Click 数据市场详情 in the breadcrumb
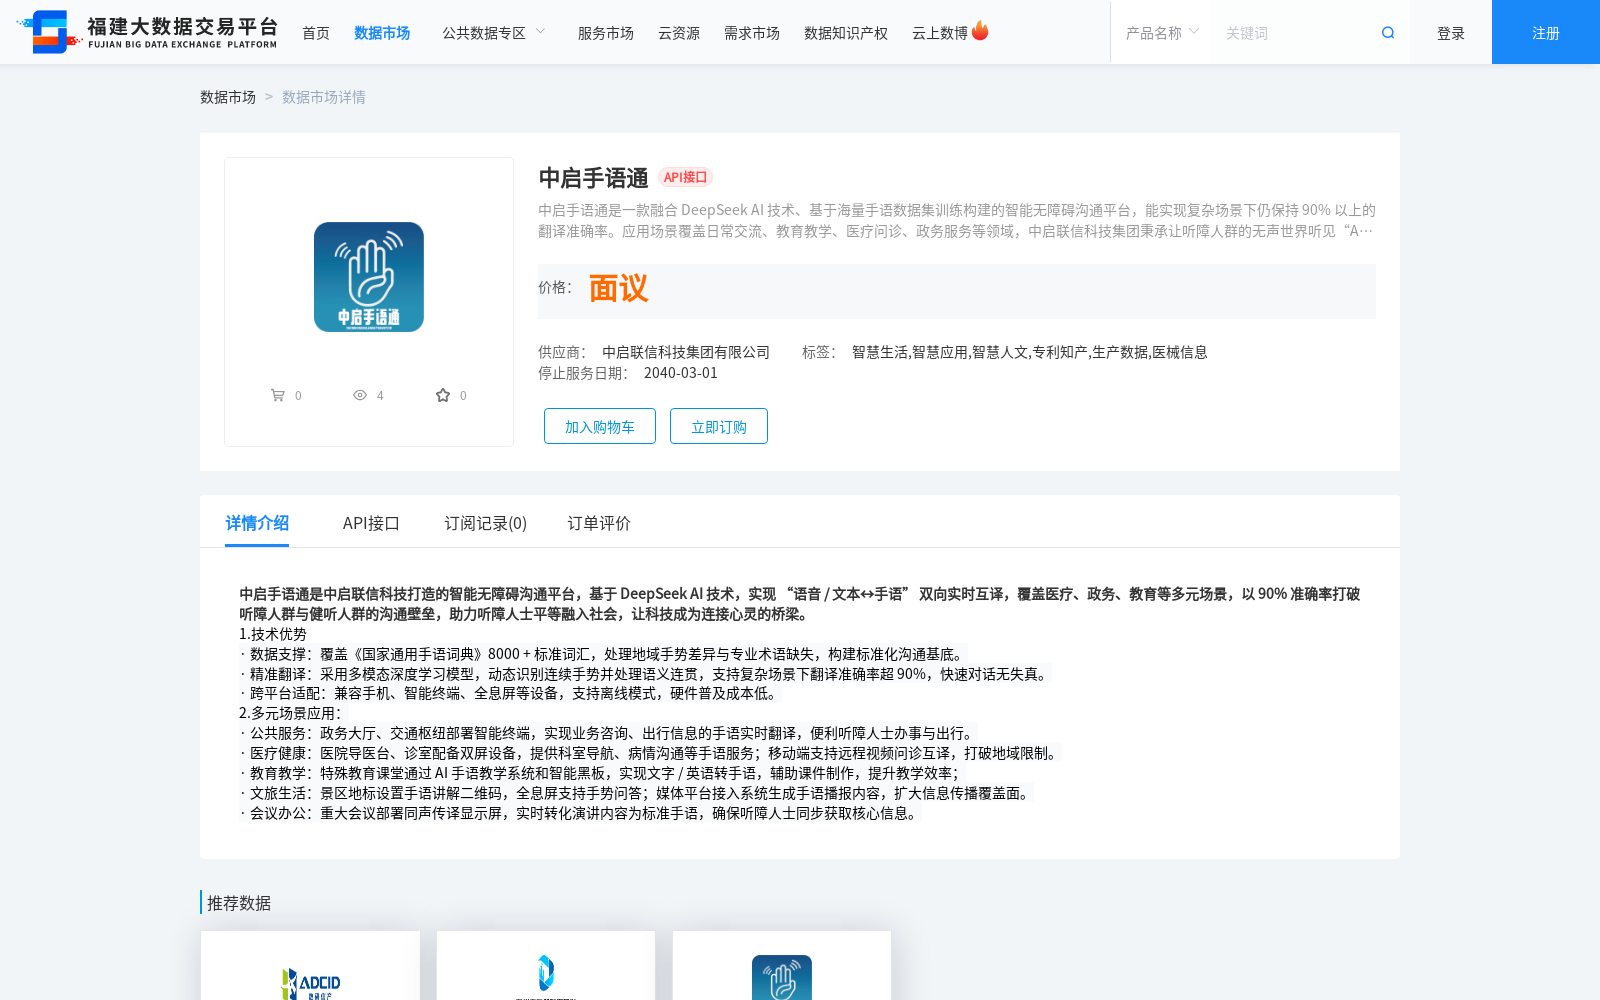Image resolution: width=1600 pixels, height=1000 pixels. pos(324,97)
